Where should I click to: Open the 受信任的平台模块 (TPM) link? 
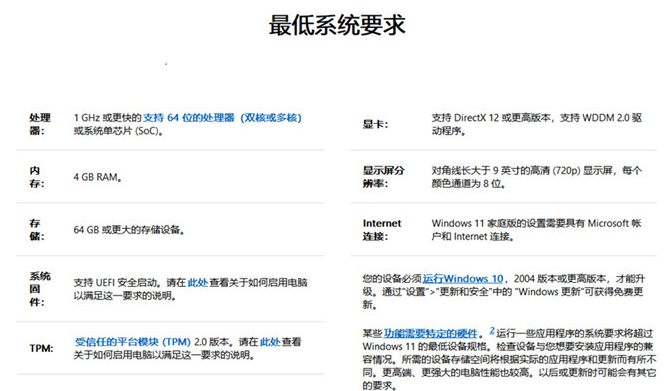[x=133, y=341]
